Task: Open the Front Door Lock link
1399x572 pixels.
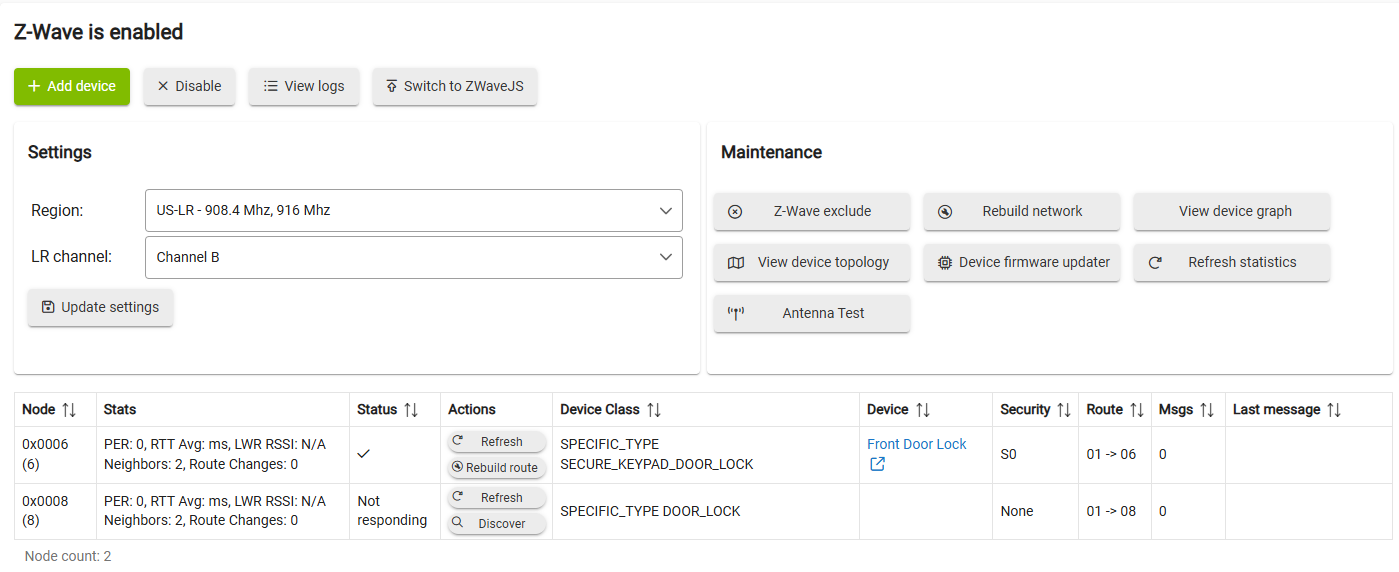Action: (917, 444)
